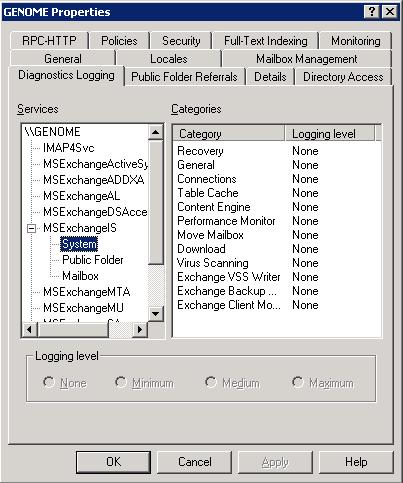Select IMAP4Svc in the Services tree
This screenshot has height=483, width=403.
[x=69, y=148]
